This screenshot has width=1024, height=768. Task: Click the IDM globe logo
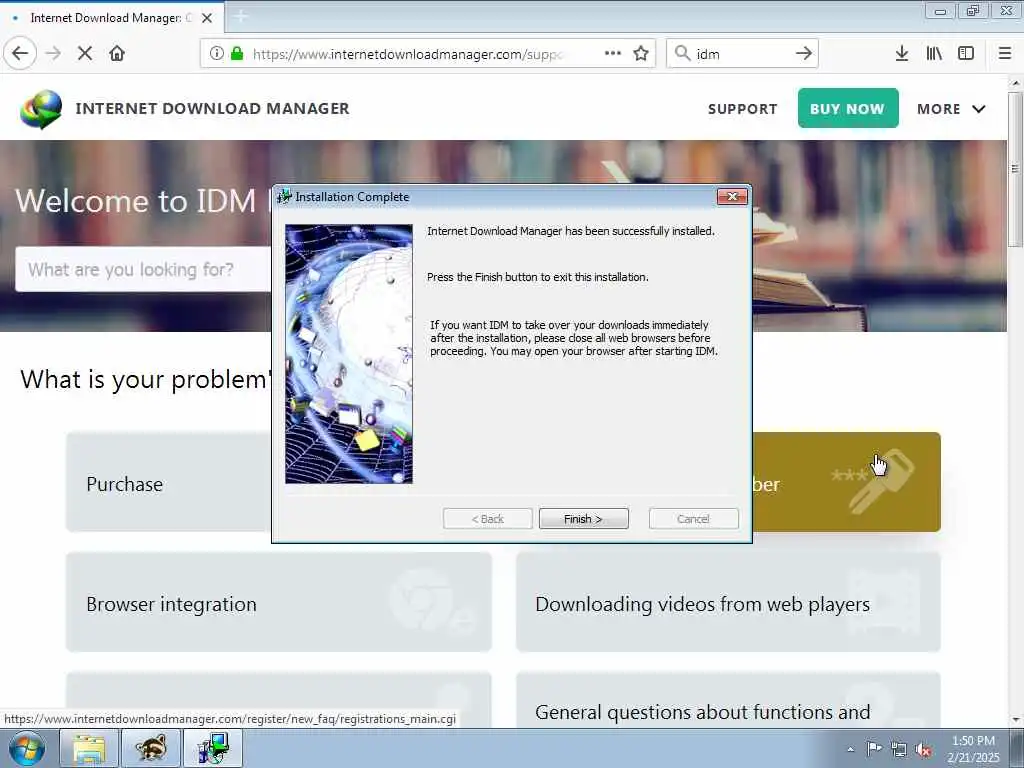tap(41, 109)
